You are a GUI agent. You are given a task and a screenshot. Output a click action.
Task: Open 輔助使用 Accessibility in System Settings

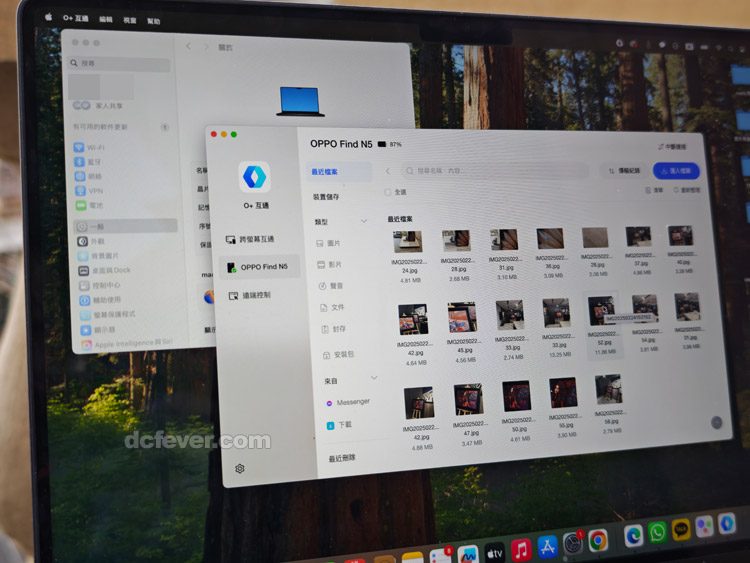100,300
